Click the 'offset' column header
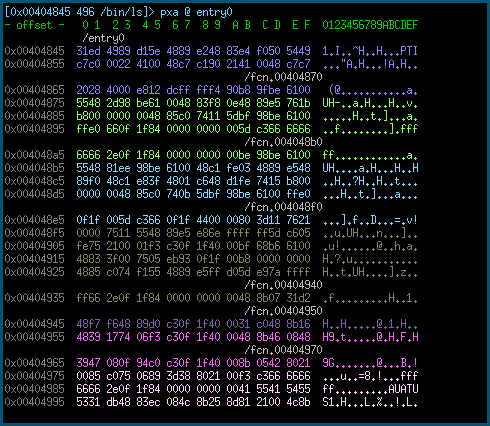Screen dimensions: 490x426 34,25
